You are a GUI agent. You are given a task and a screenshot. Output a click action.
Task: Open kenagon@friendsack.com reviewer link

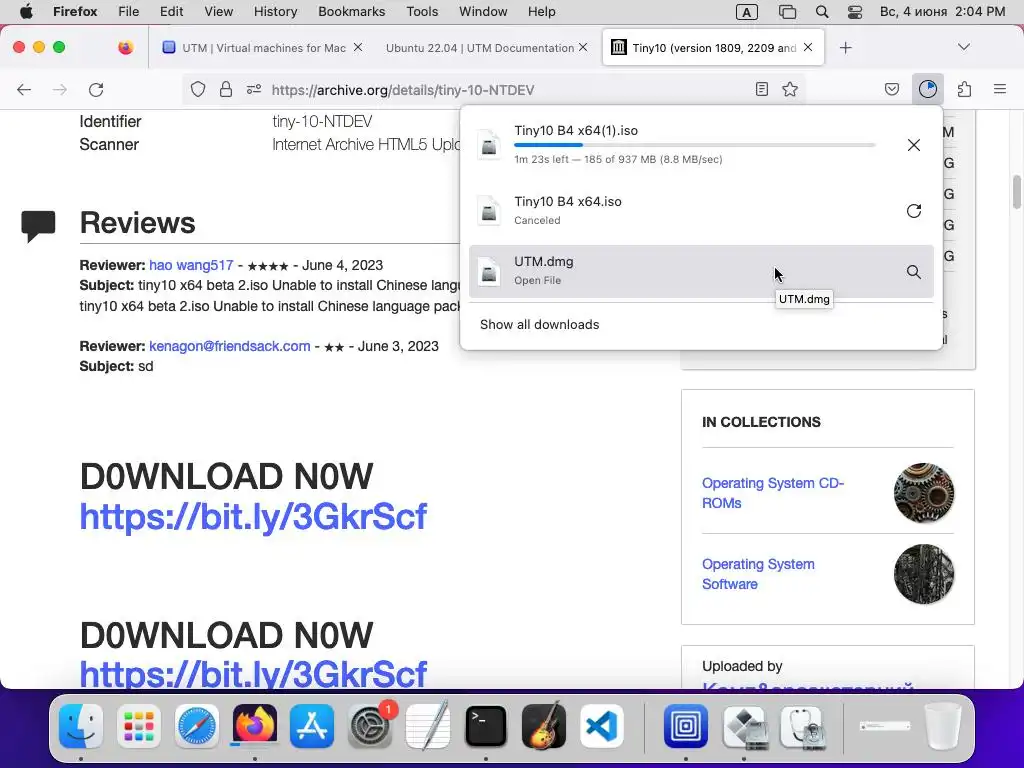(x=229, y=346)
